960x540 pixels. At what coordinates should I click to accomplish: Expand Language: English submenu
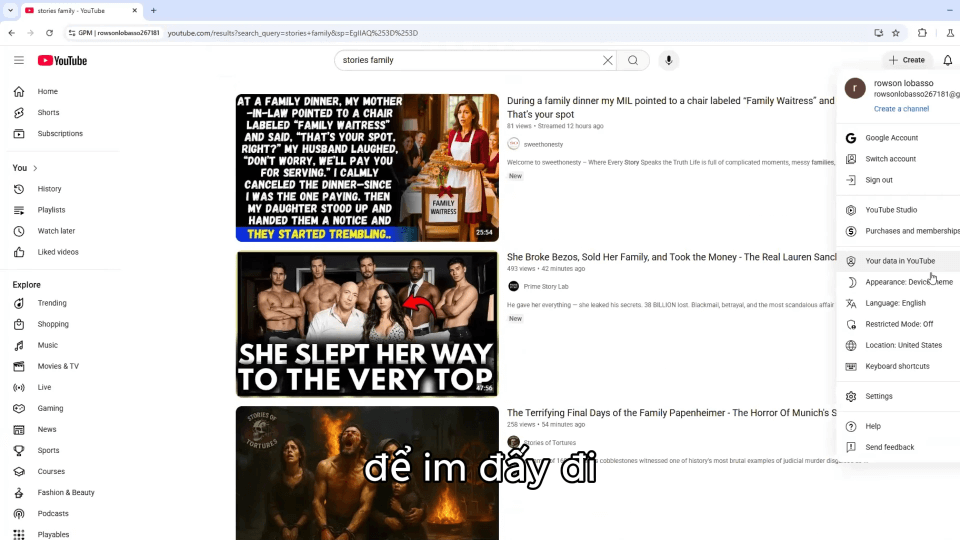(895, 303)
